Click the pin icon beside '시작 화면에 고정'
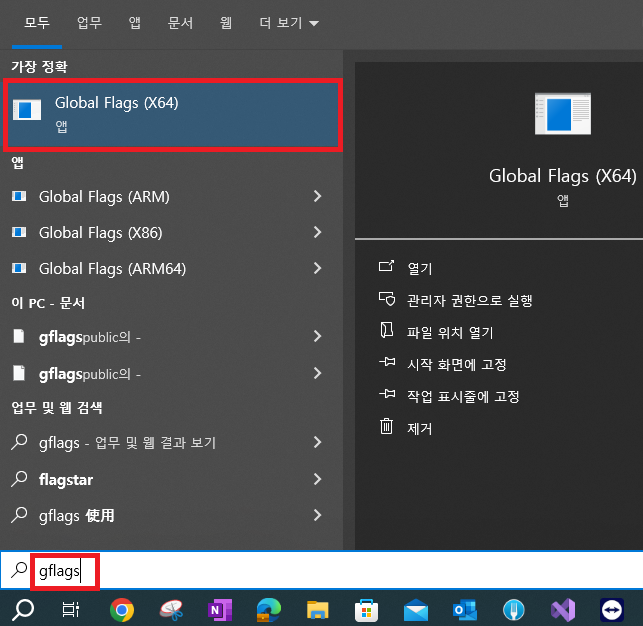643x626 pixels. pyautogui.click(x=387, y=362)
